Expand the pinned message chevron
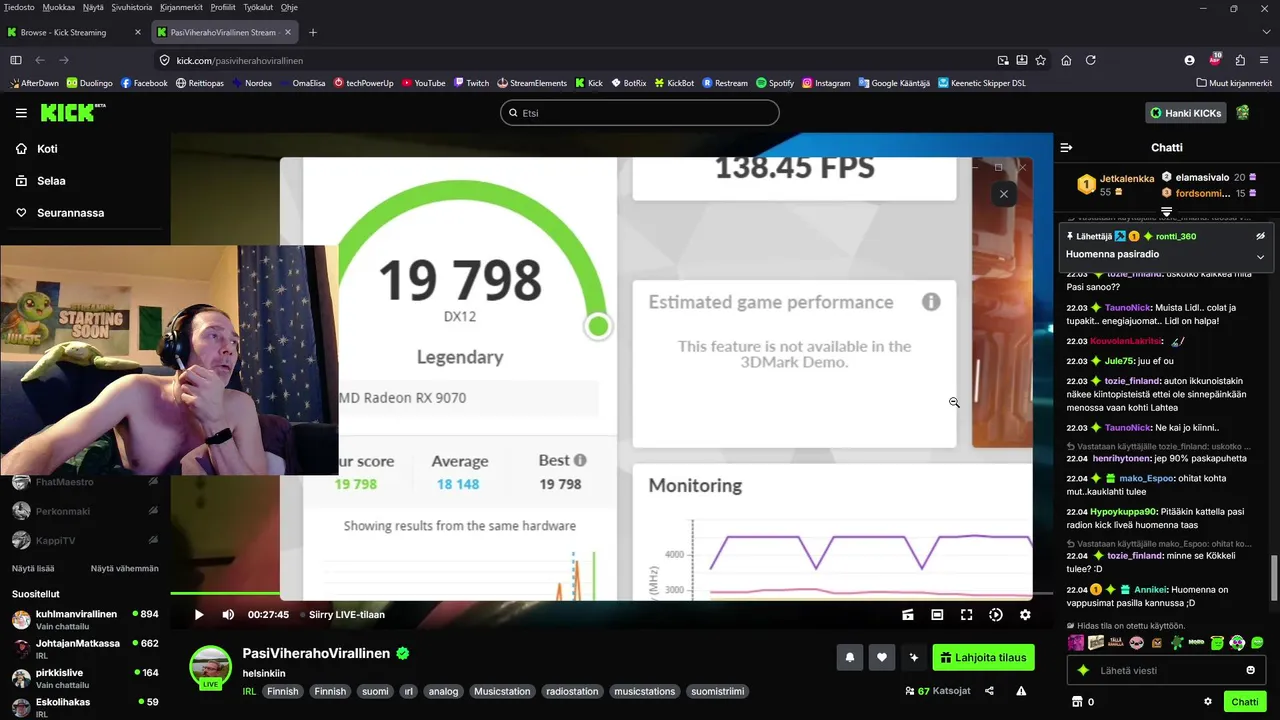The width and height of the screenshot is (1280, 720). click(1260, 256)
